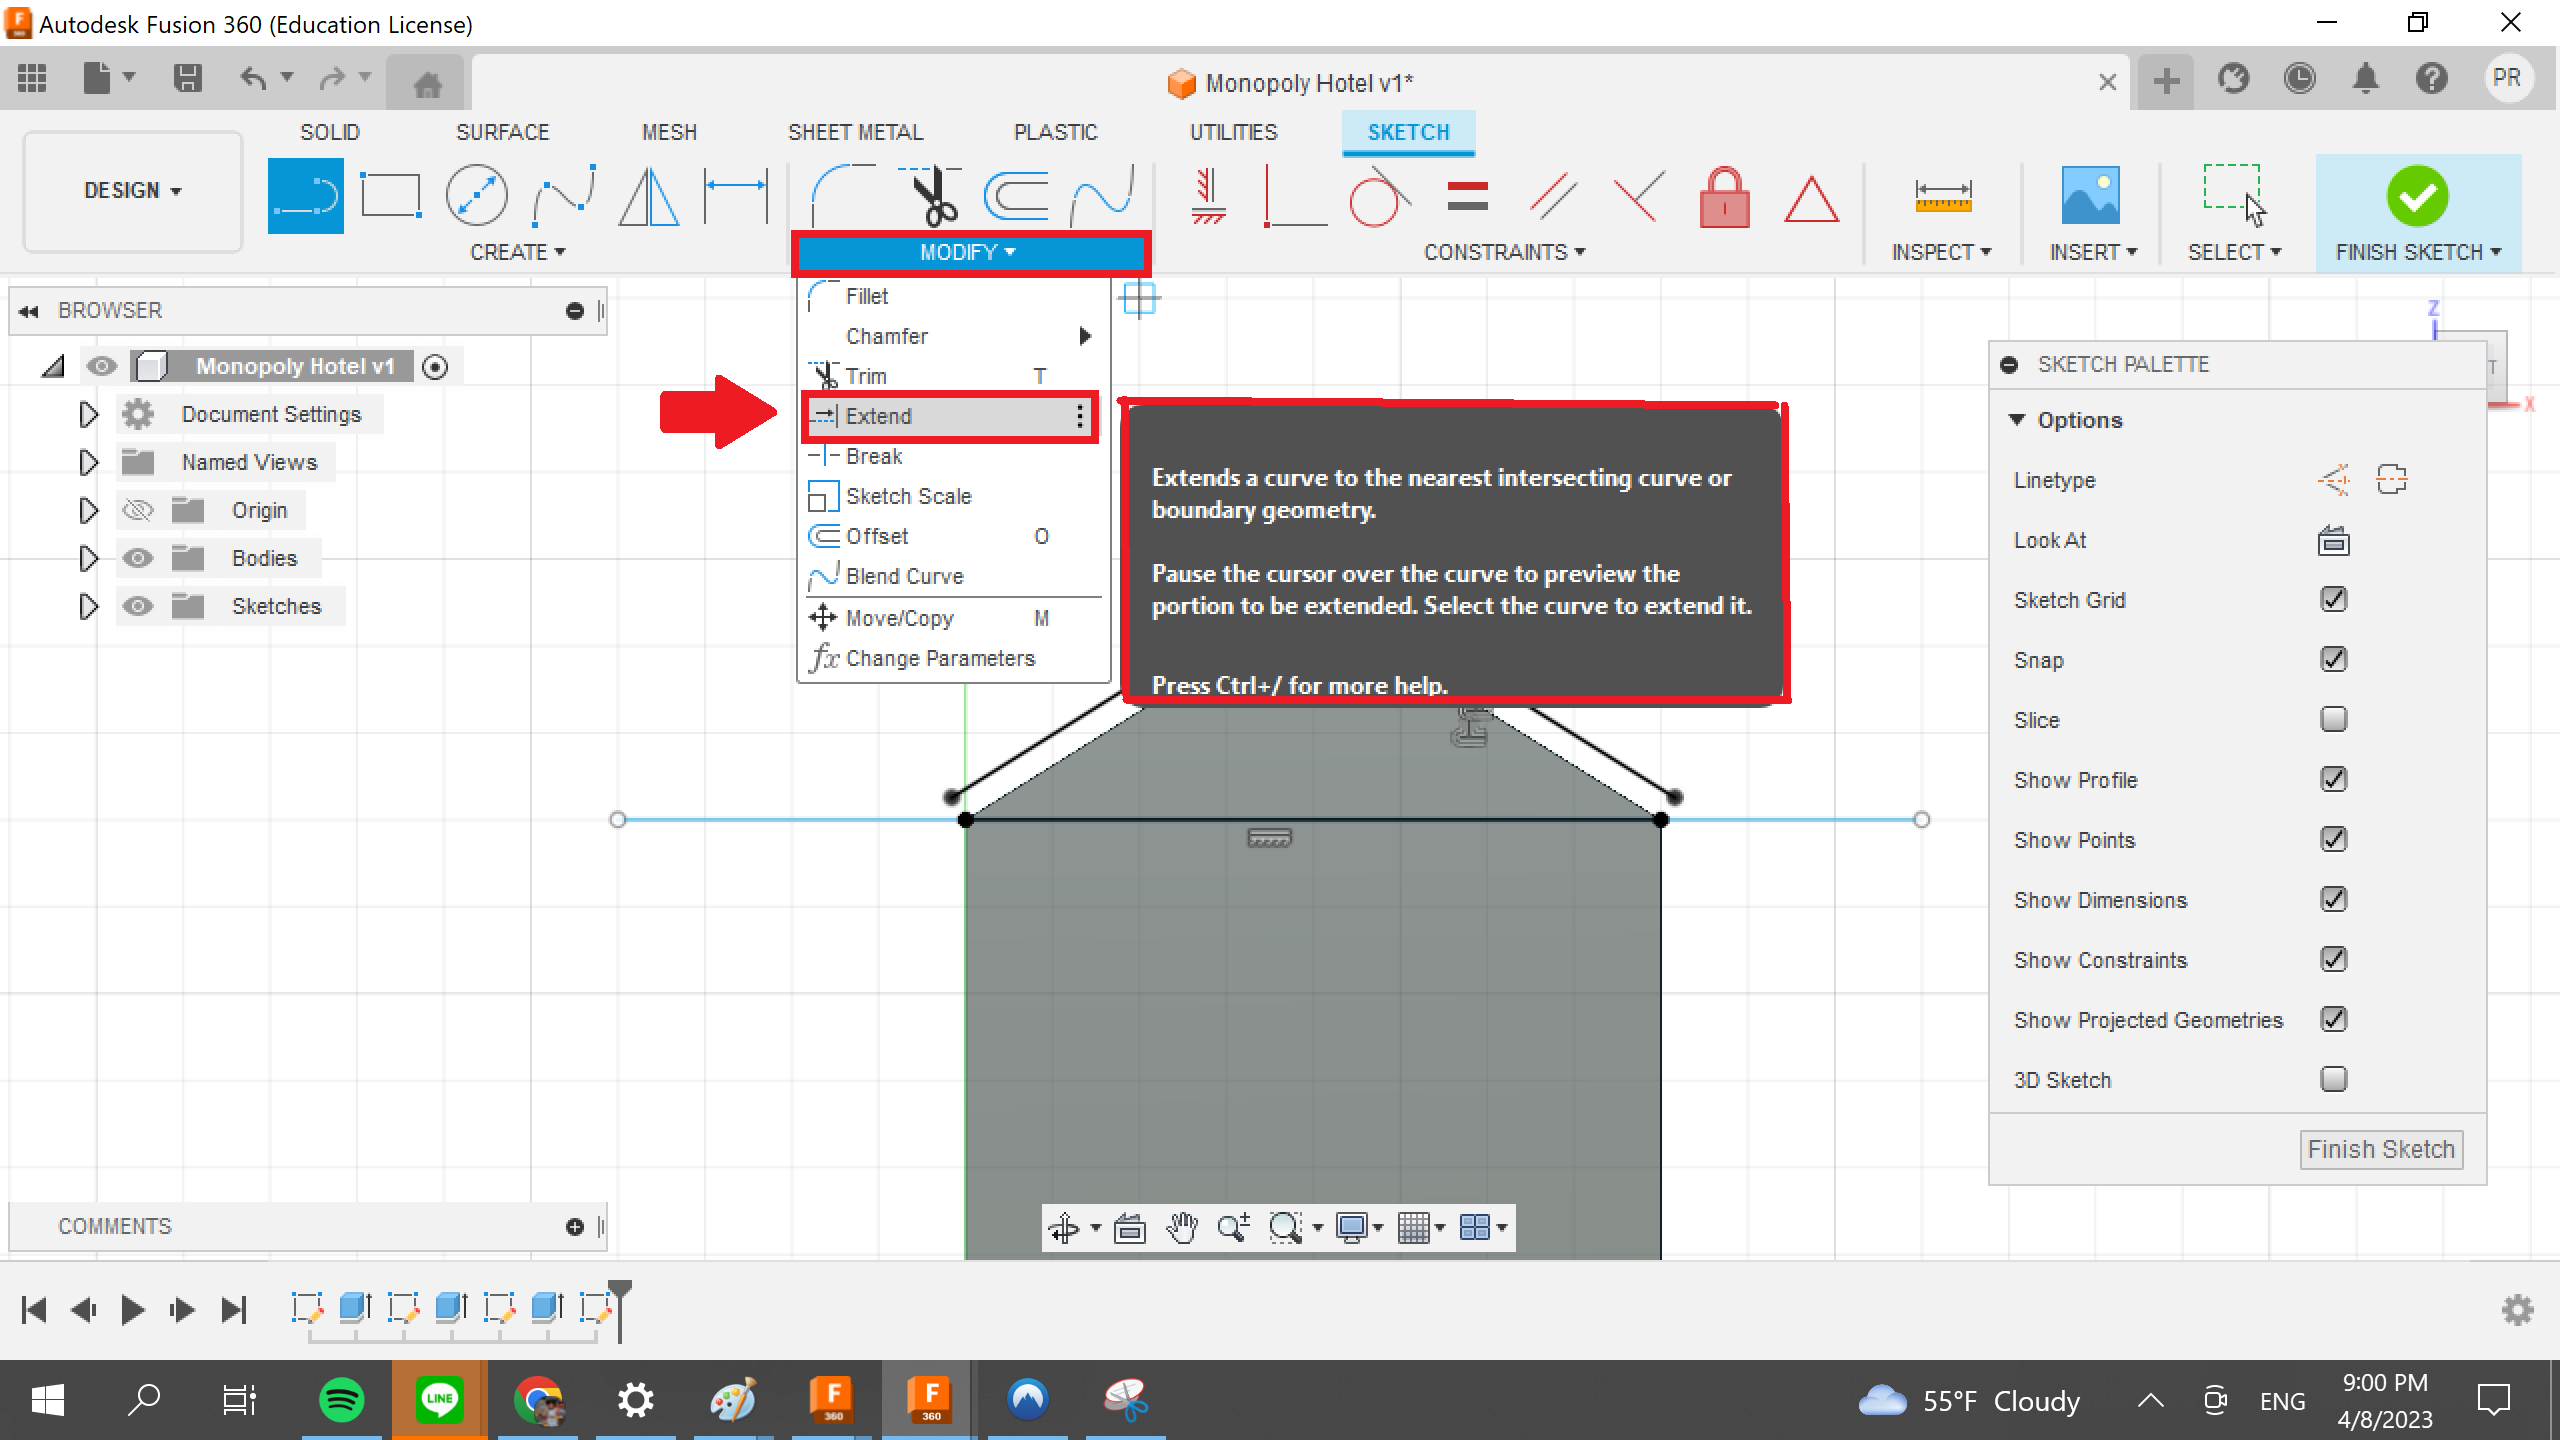
Task: Select the Line sketch tool
Action: (x=305, y=195)
